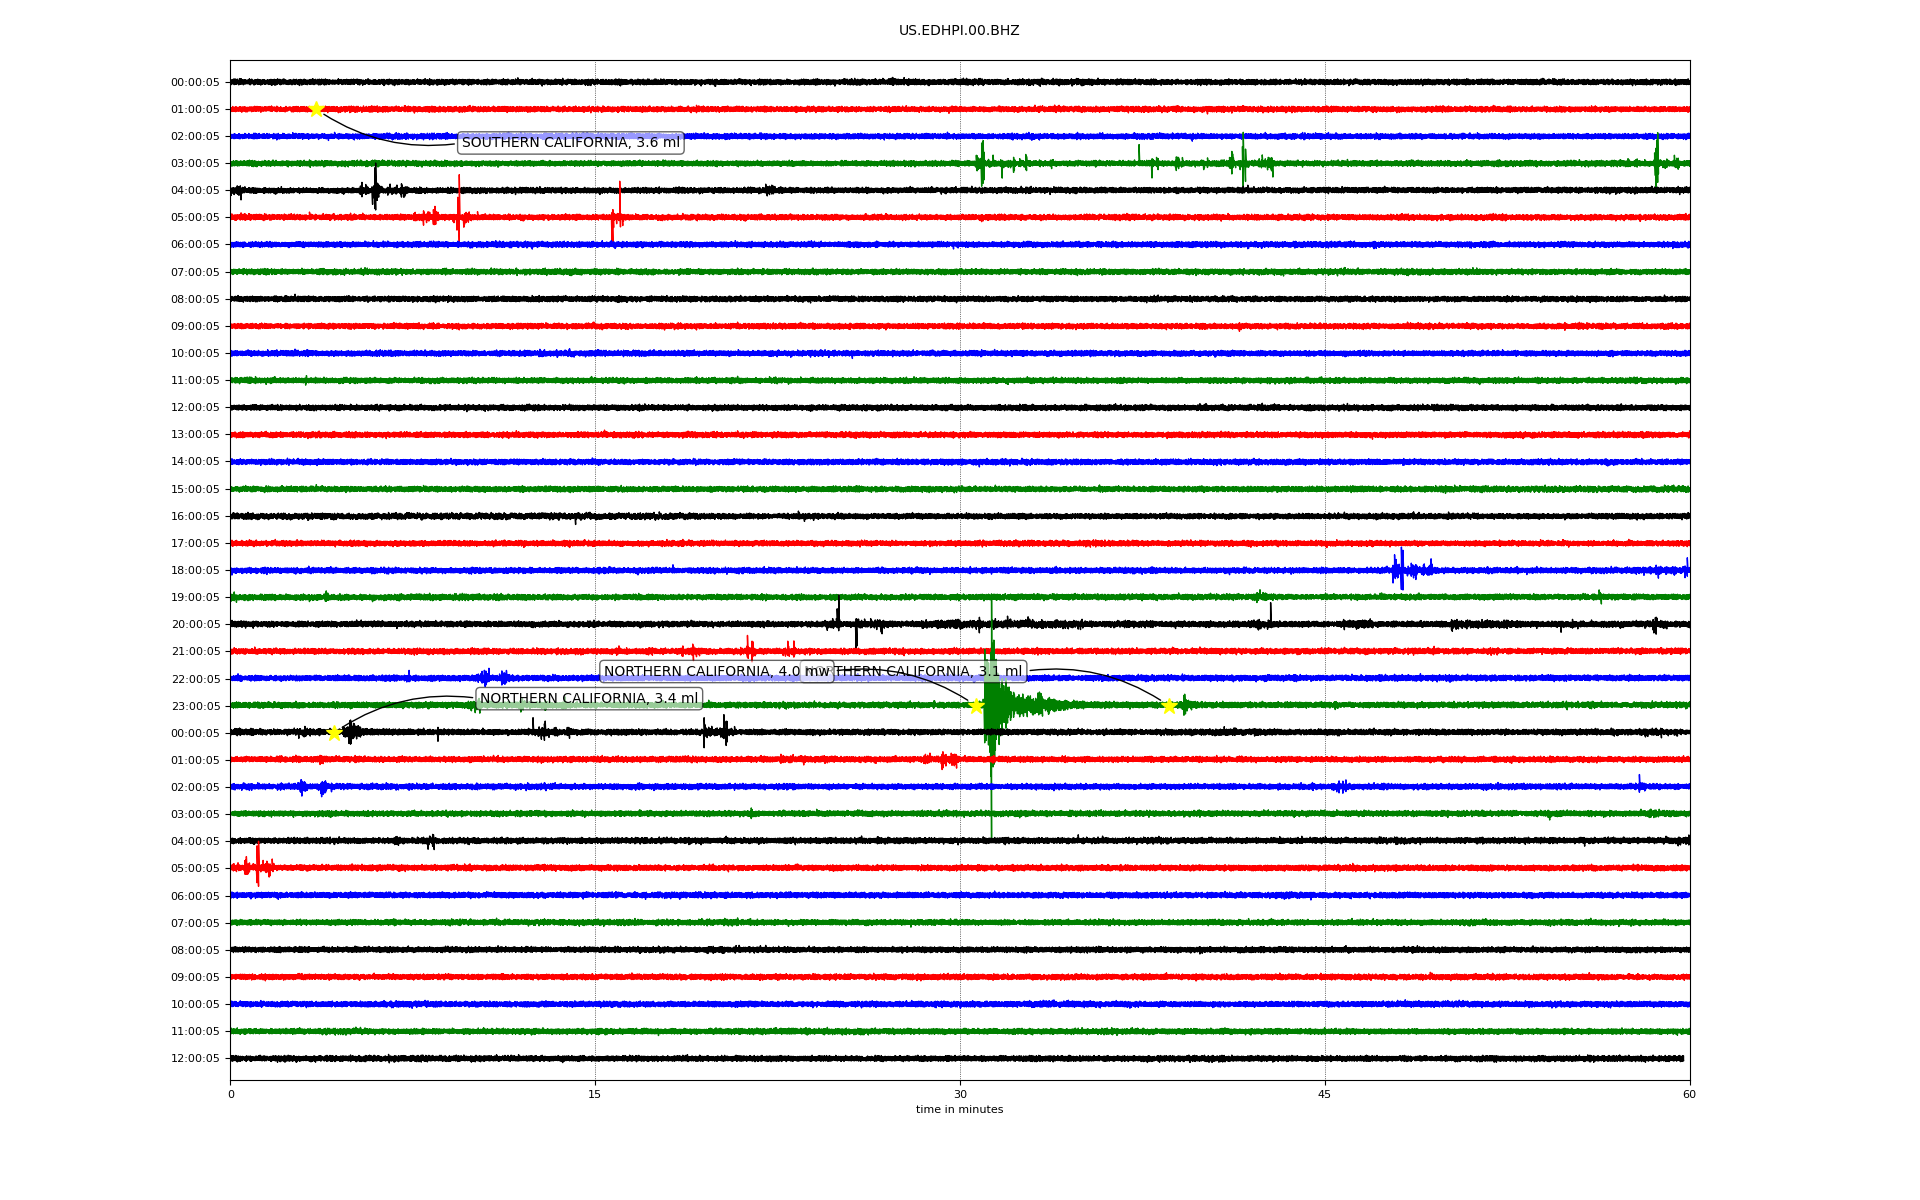
Task: Click the 15 tick on the x-axis
Action: tap(595, 1094)
